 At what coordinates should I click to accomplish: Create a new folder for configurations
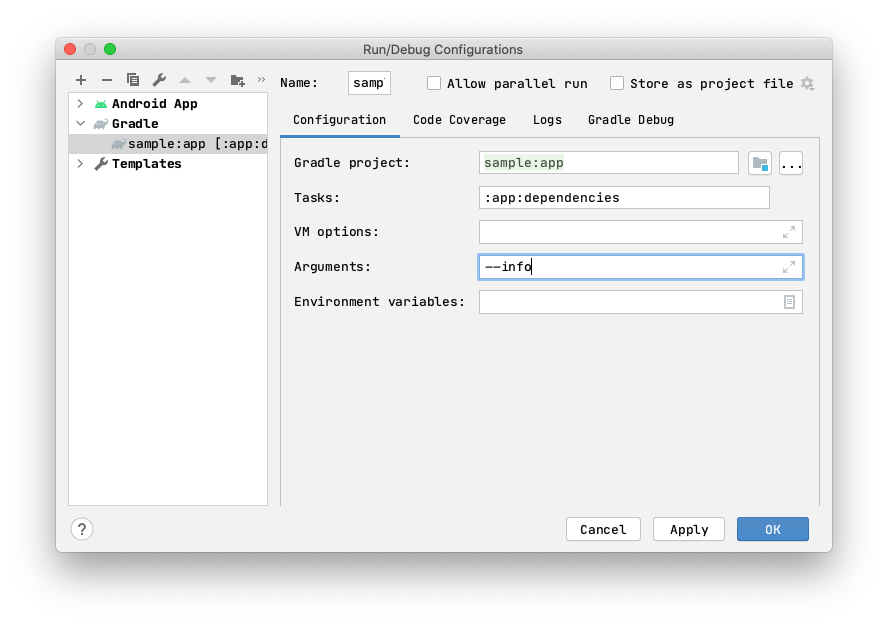coord(236,80)
